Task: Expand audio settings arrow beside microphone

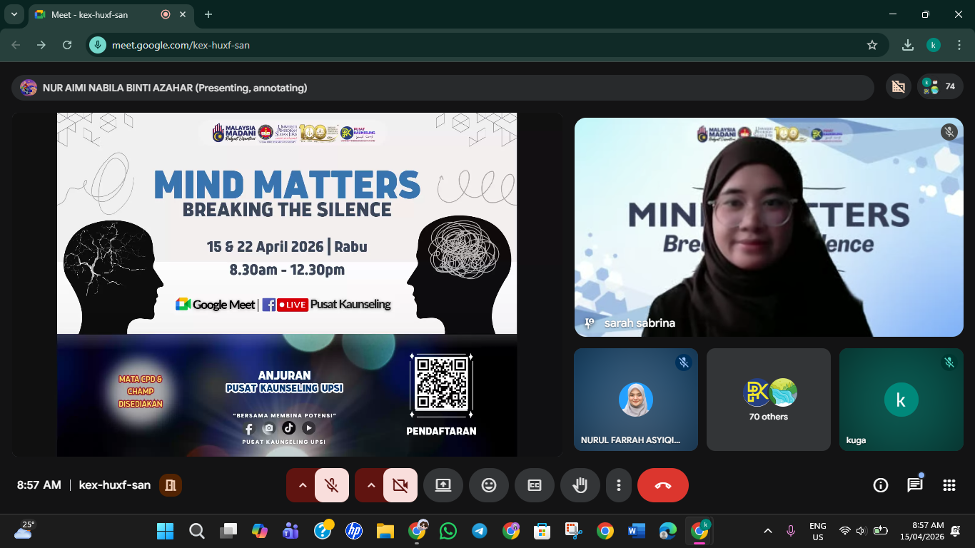Action: tap(302, 485)
